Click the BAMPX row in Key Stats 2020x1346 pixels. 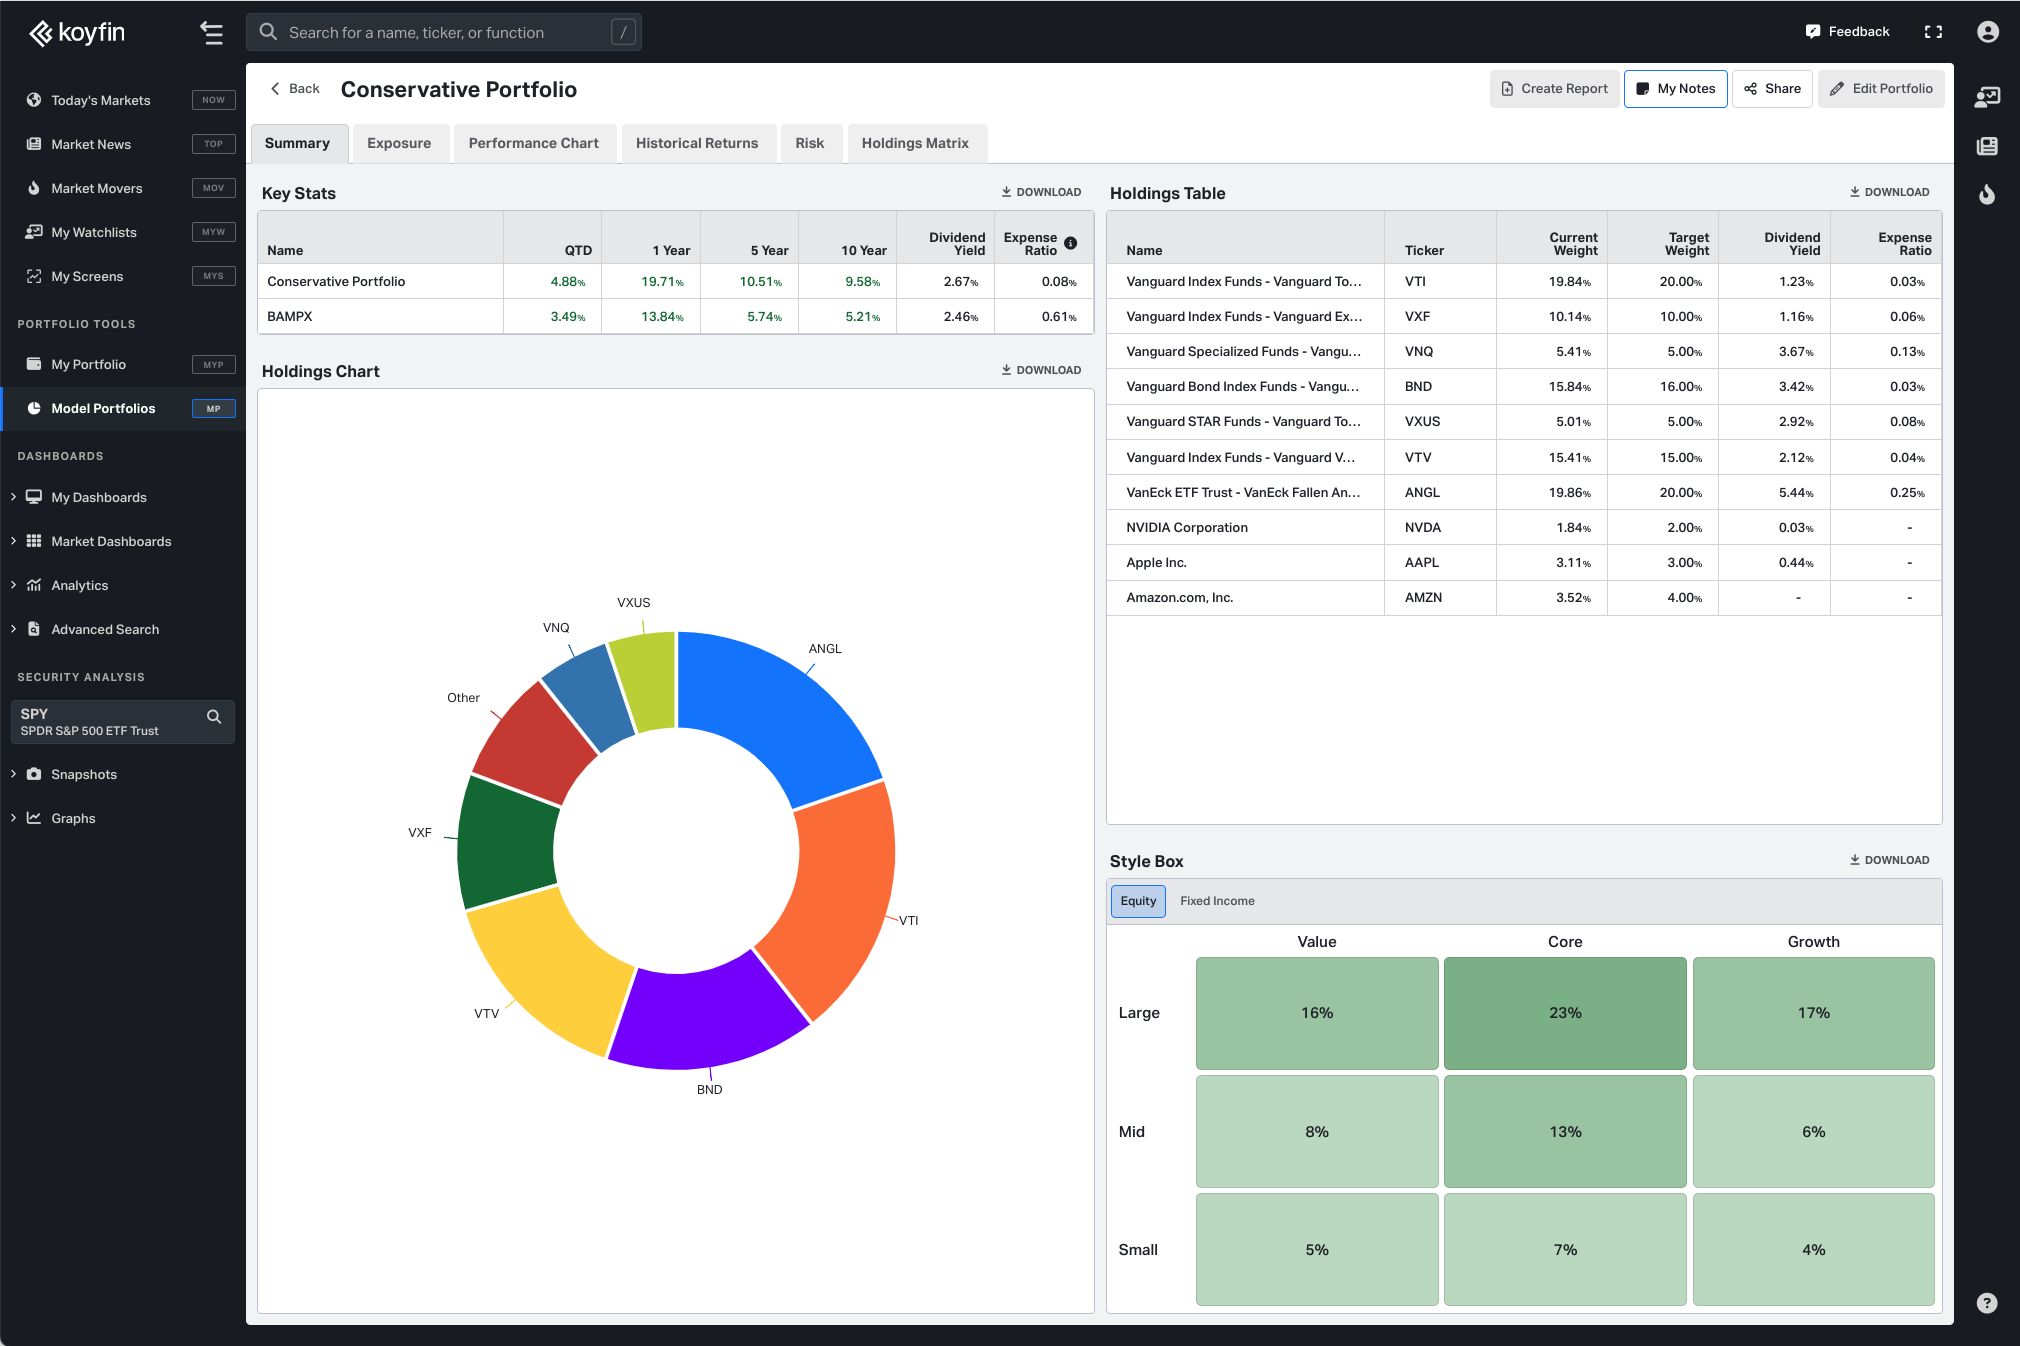pyautogui.click(x=675, y=316)
